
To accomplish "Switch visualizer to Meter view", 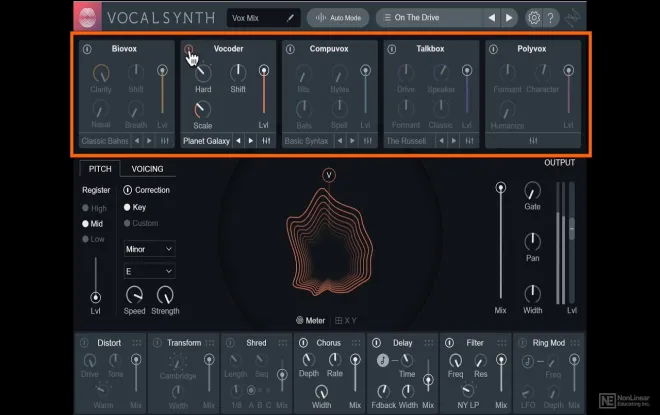I will pyautogui.click(x=310, y=321).
